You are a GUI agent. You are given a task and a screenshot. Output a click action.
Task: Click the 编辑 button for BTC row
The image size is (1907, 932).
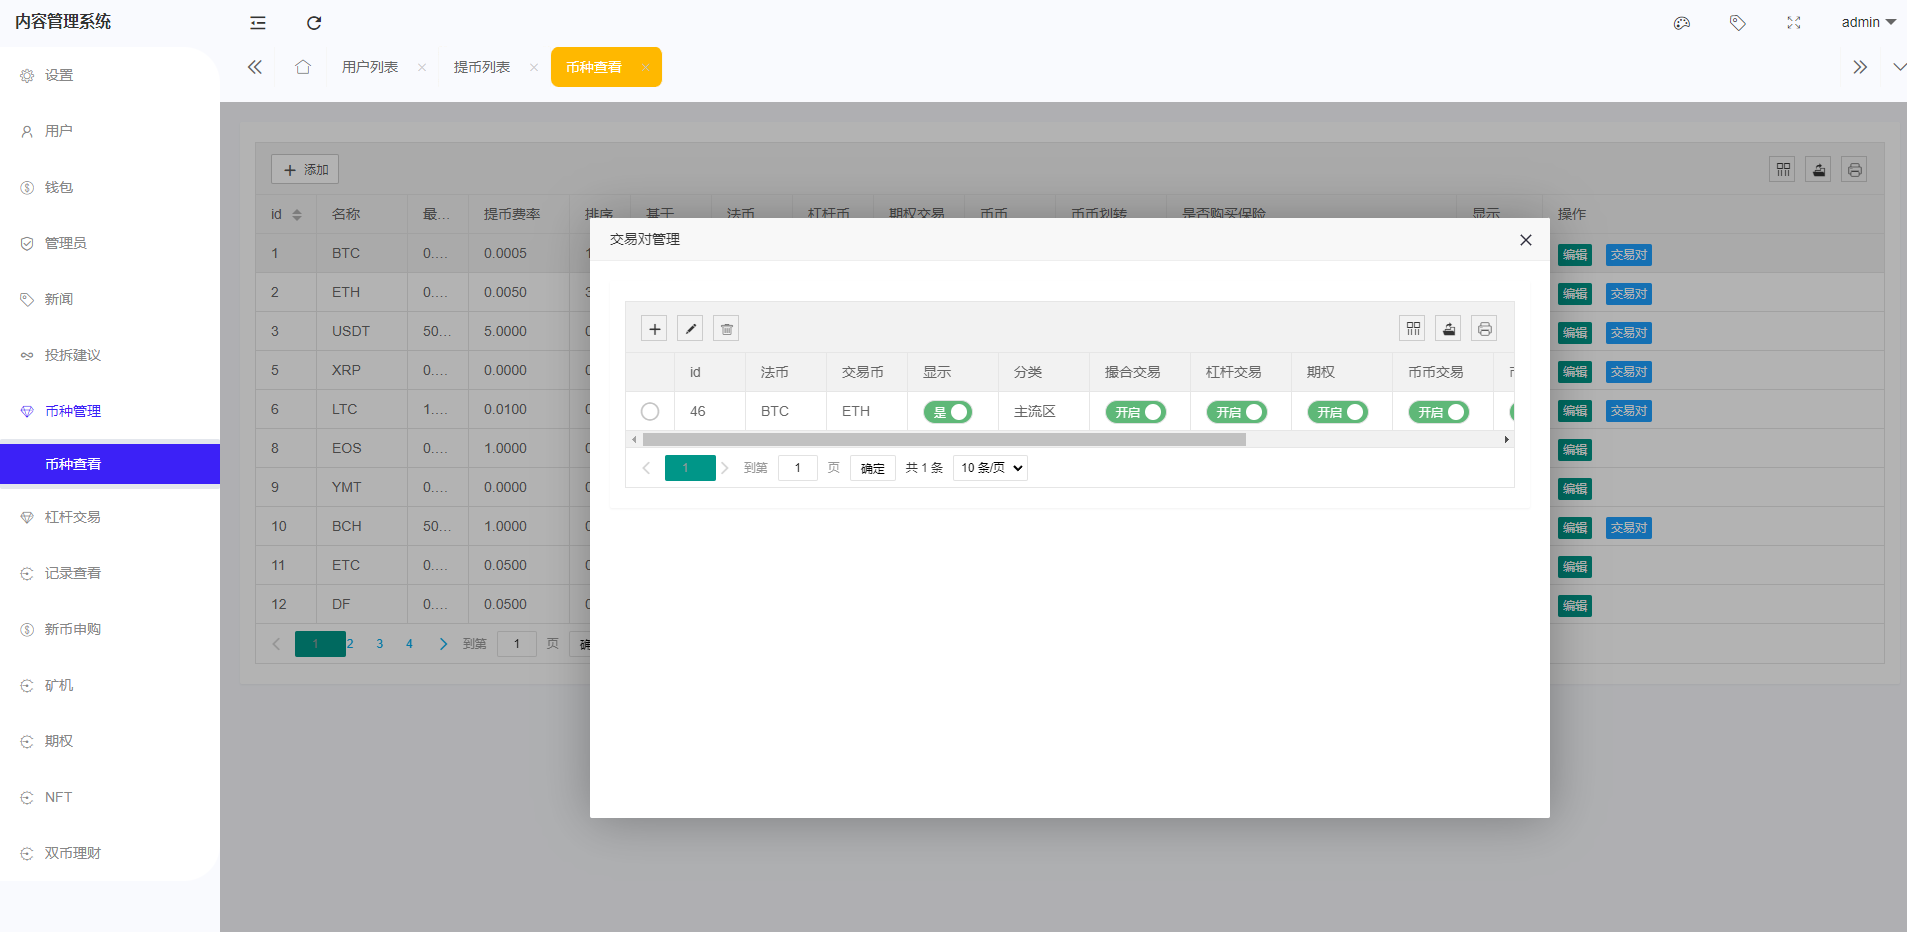(x=1575, y=254)
